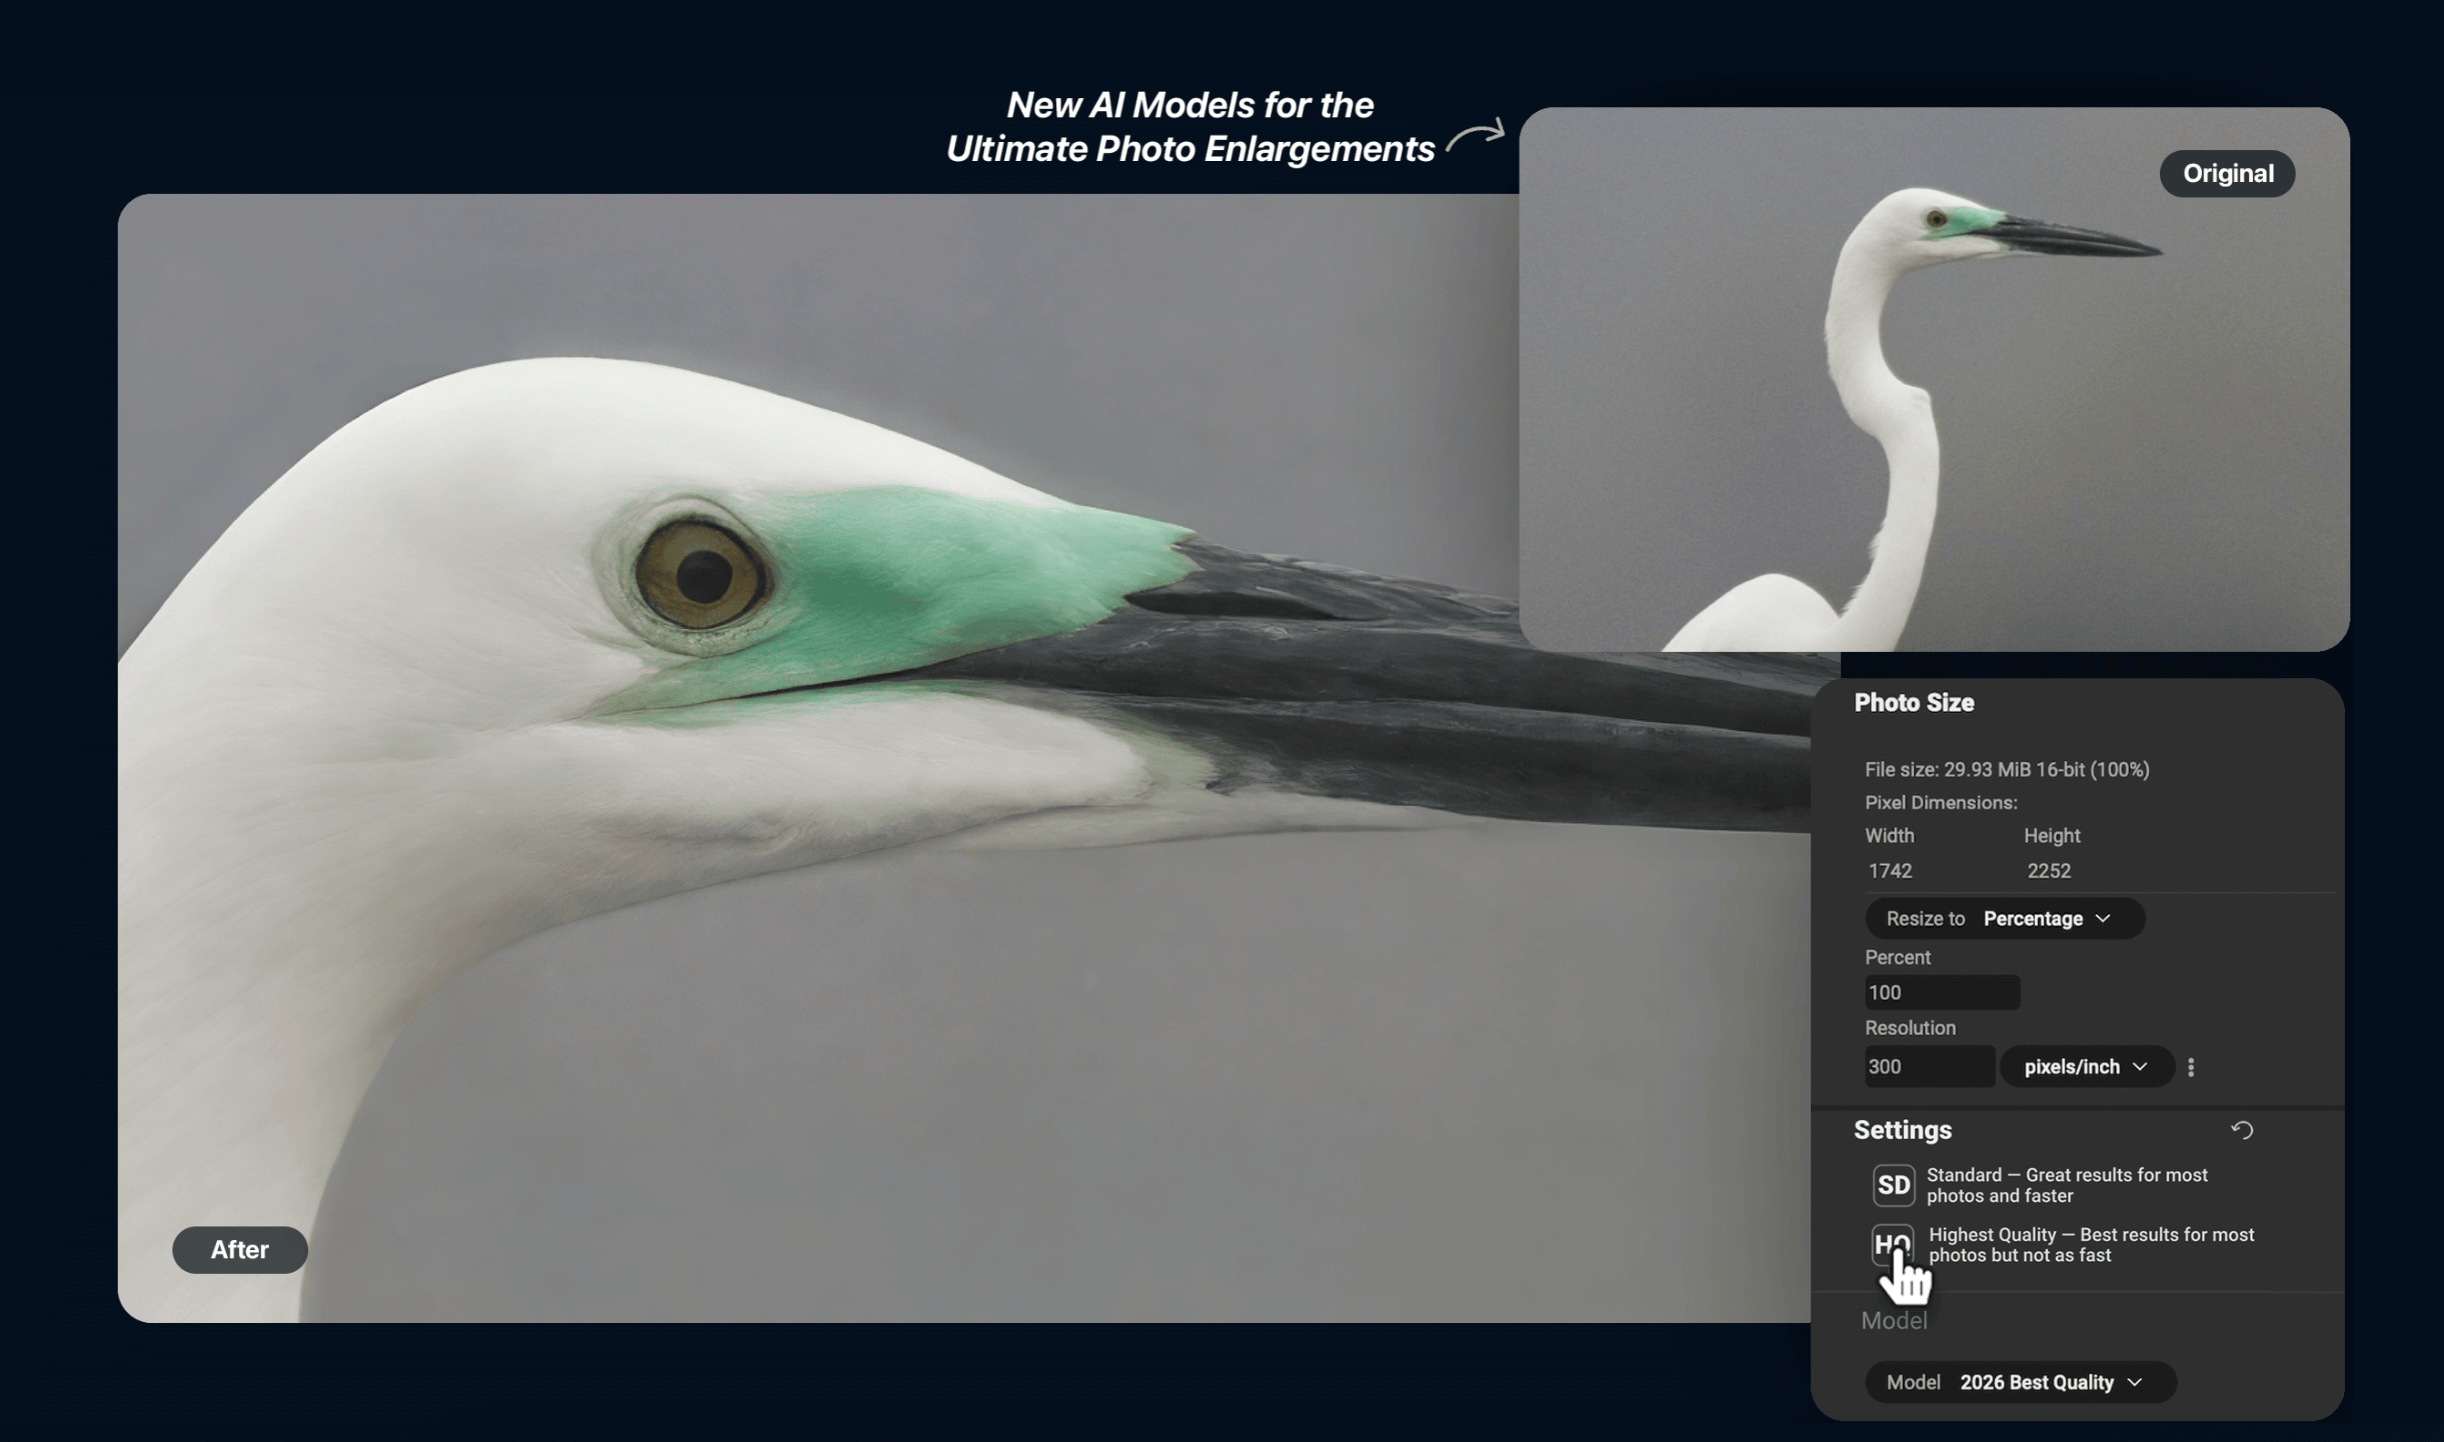This screenshot has width=2444, height=1442.
Task: Open the three-dot menu beside pixels/inch
Action: coord(2193,1066)
